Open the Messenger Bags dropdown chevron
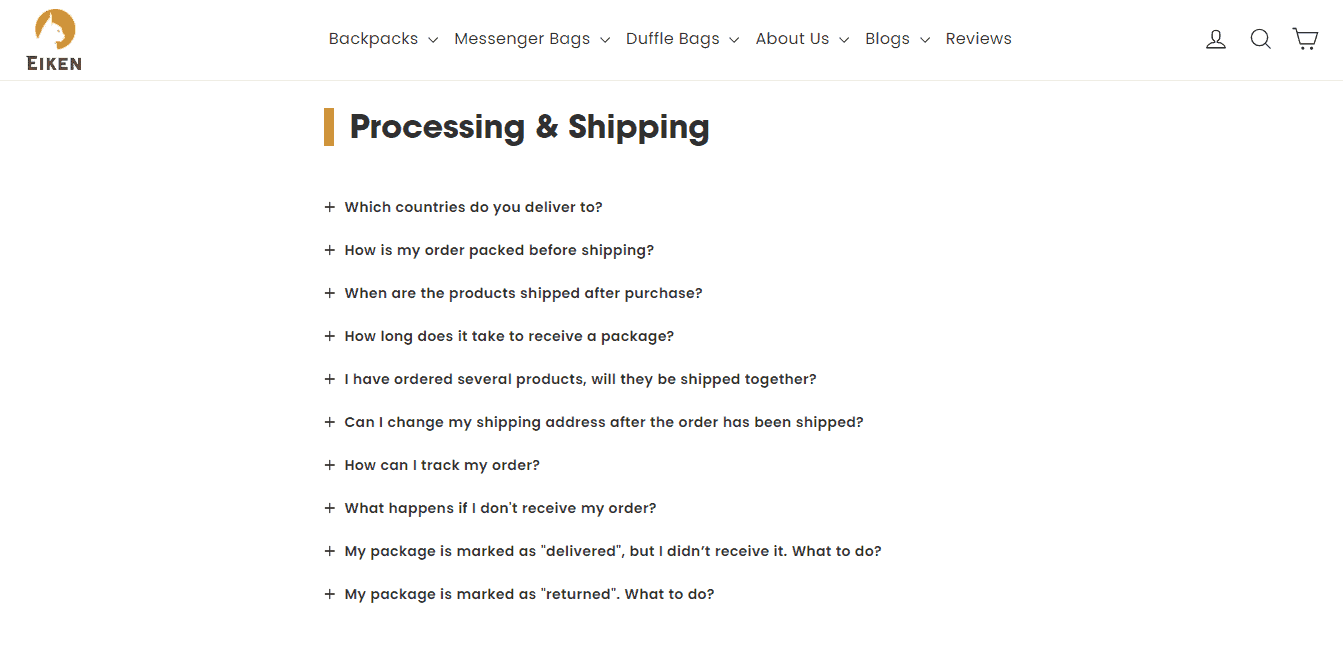 (x=606, y=40)
